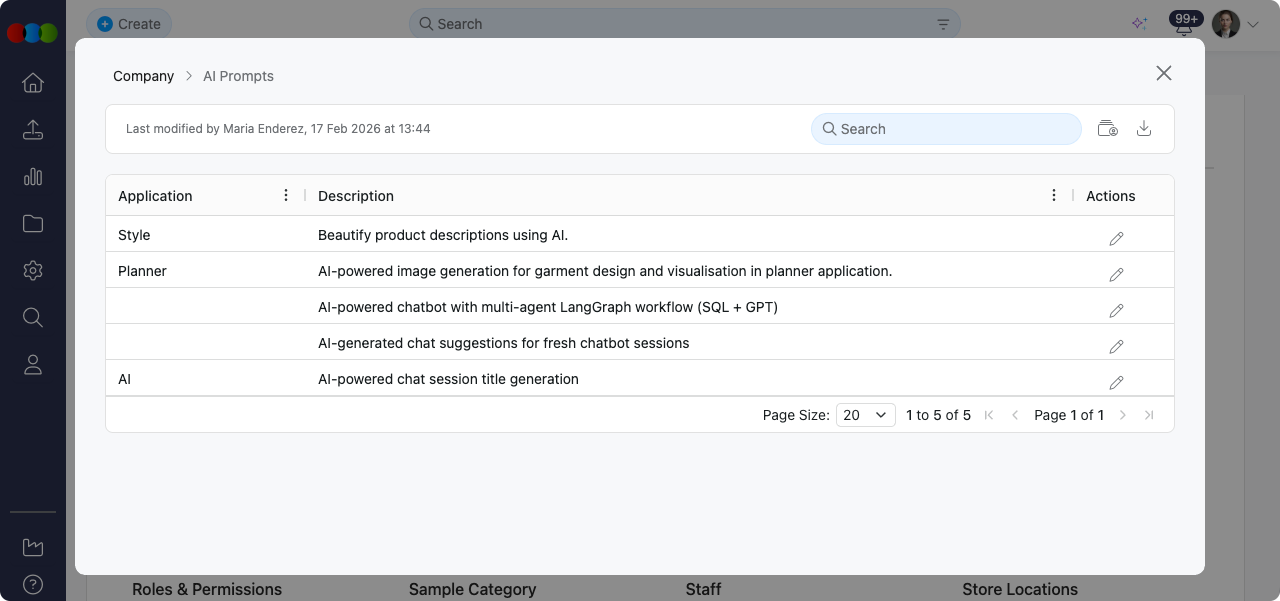Open the upload icon in left sidebar
The height and width of the screenshot is (601, 1280).
(33, 130)
